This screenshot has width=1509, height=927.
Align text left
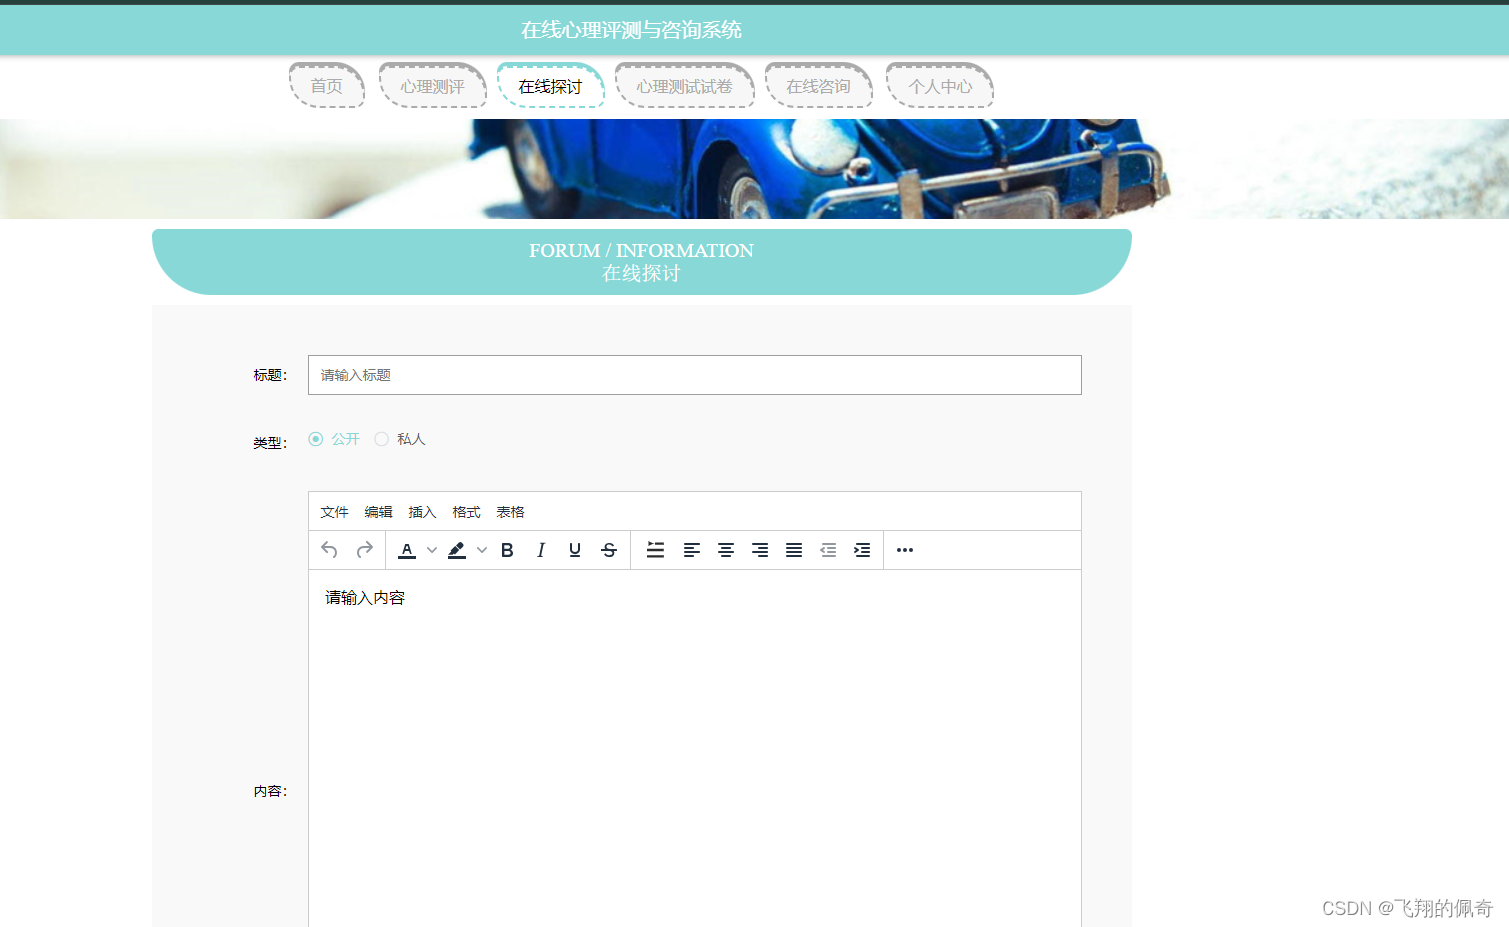[692, 550]
